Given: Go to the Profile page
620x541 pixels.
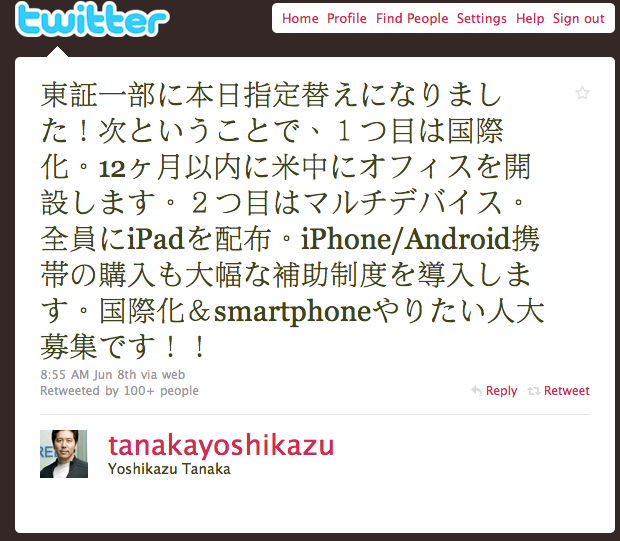Looking at the screenshot, I should [347, 19].
